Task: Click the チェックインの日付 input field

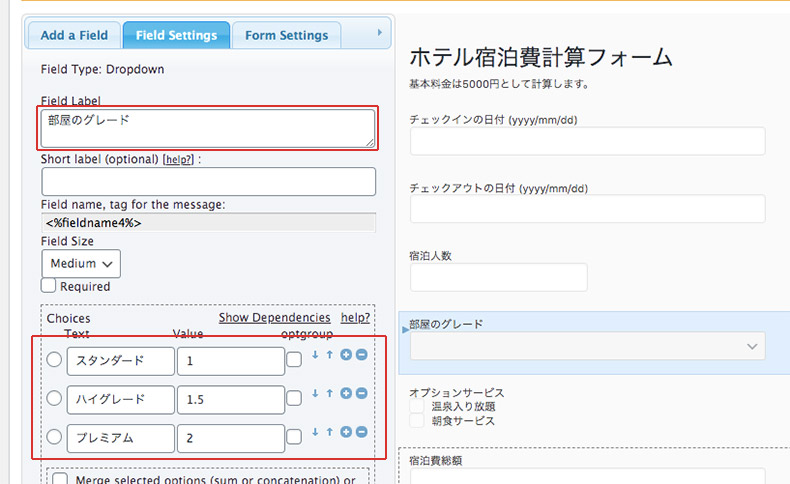Action: click(x=587, y=141)
